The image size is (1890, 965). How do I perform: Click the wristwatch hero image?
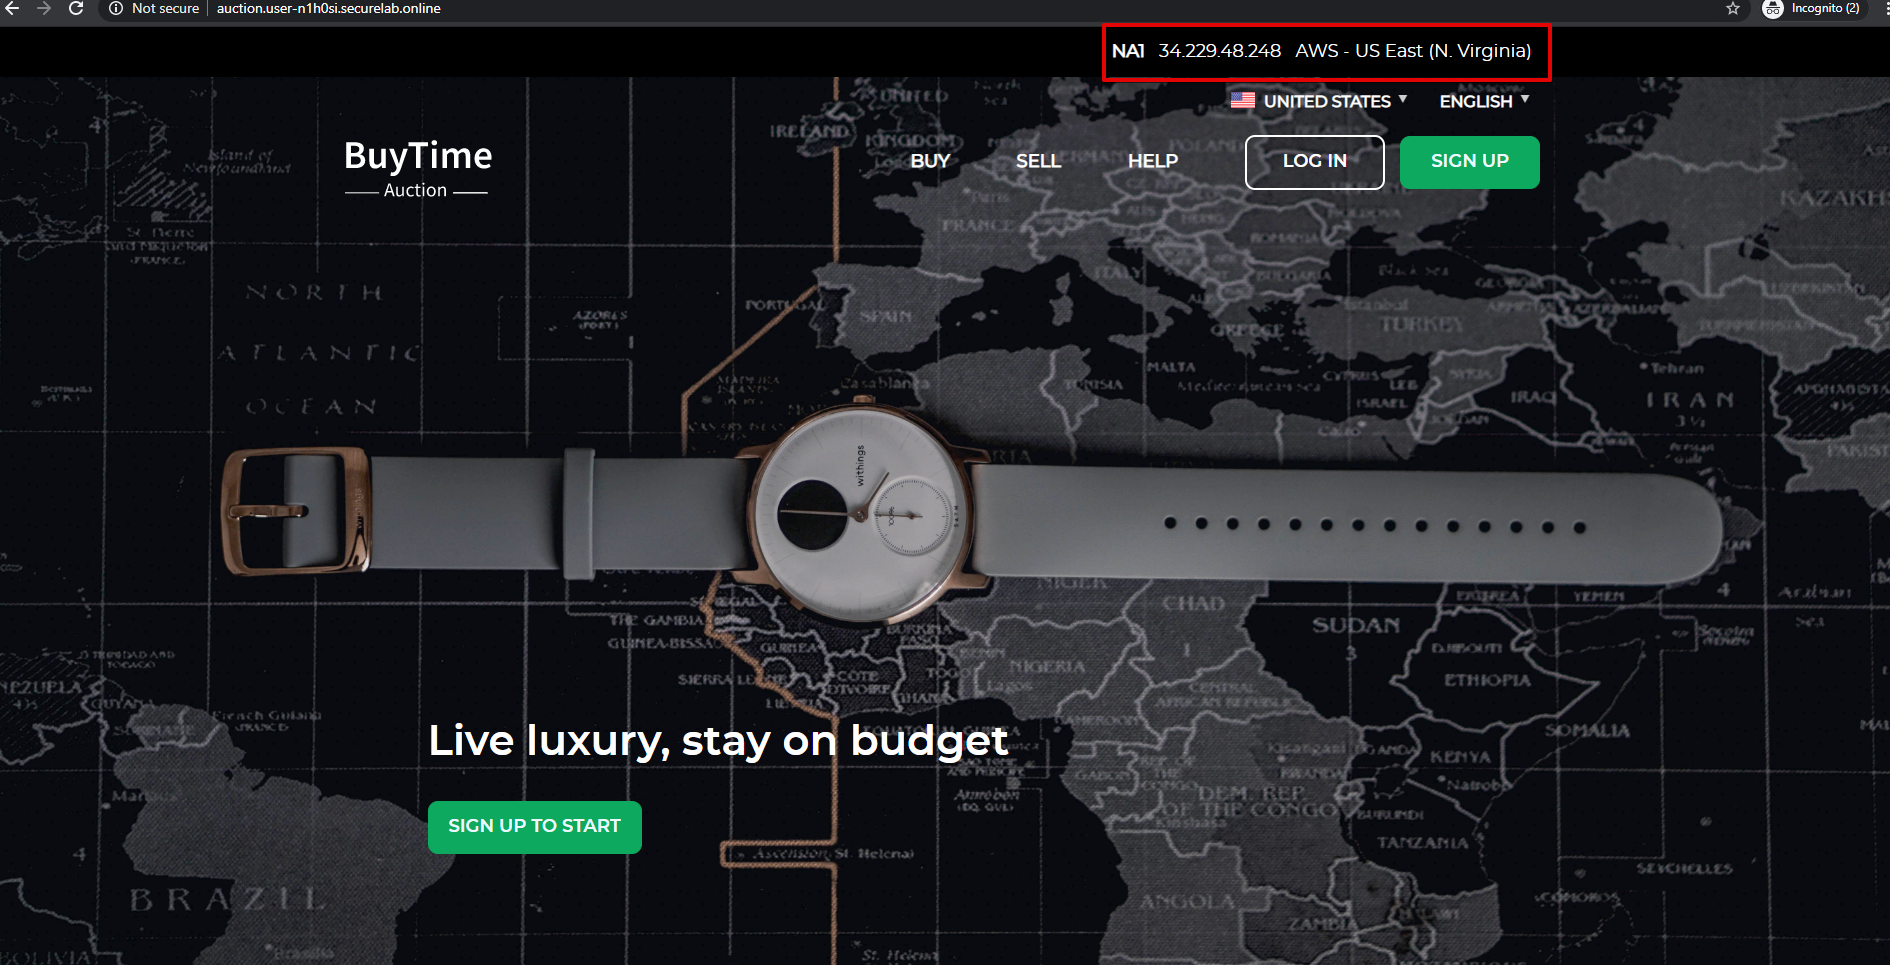(x=970, y=515)
